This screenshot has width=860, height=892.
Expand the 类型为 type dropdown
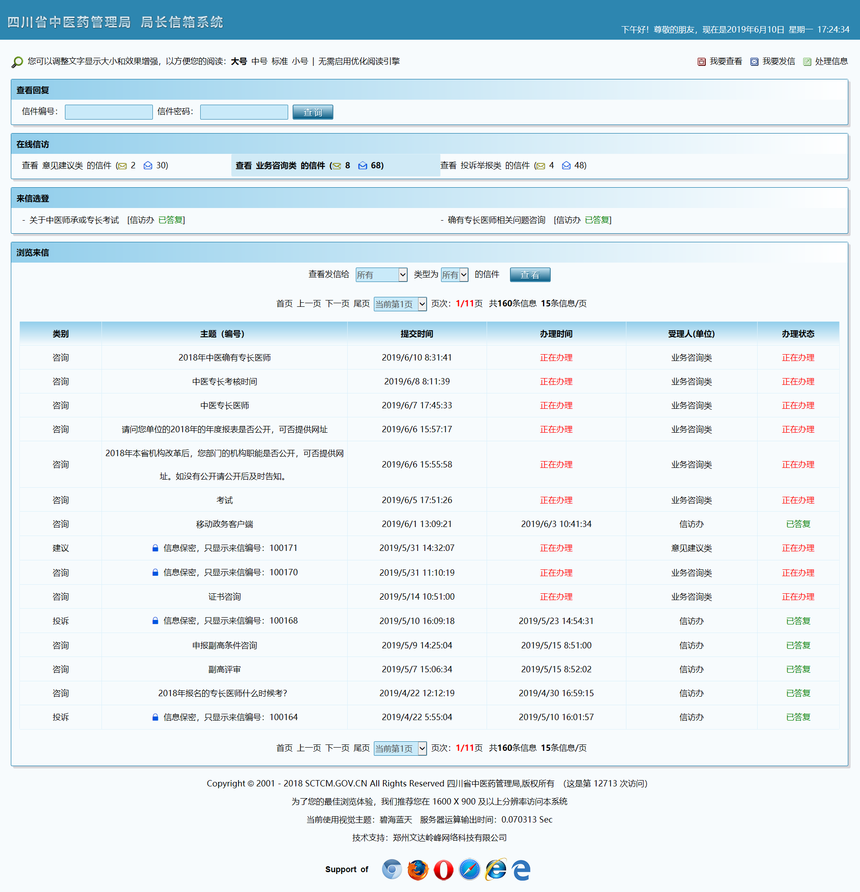click(455, 275)
